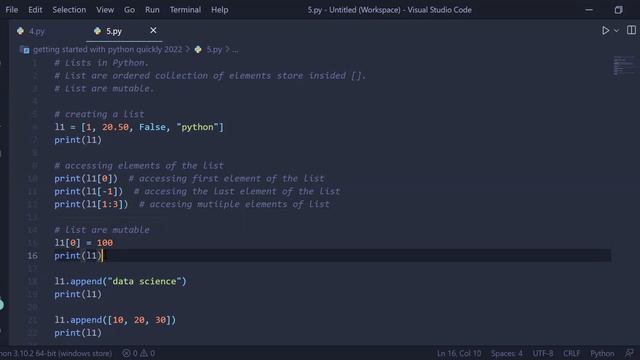The height and width of the screenshot is (360, 640).
Task: Go to line via Ln 16, Col 10
Action: (x=459, y=353)
